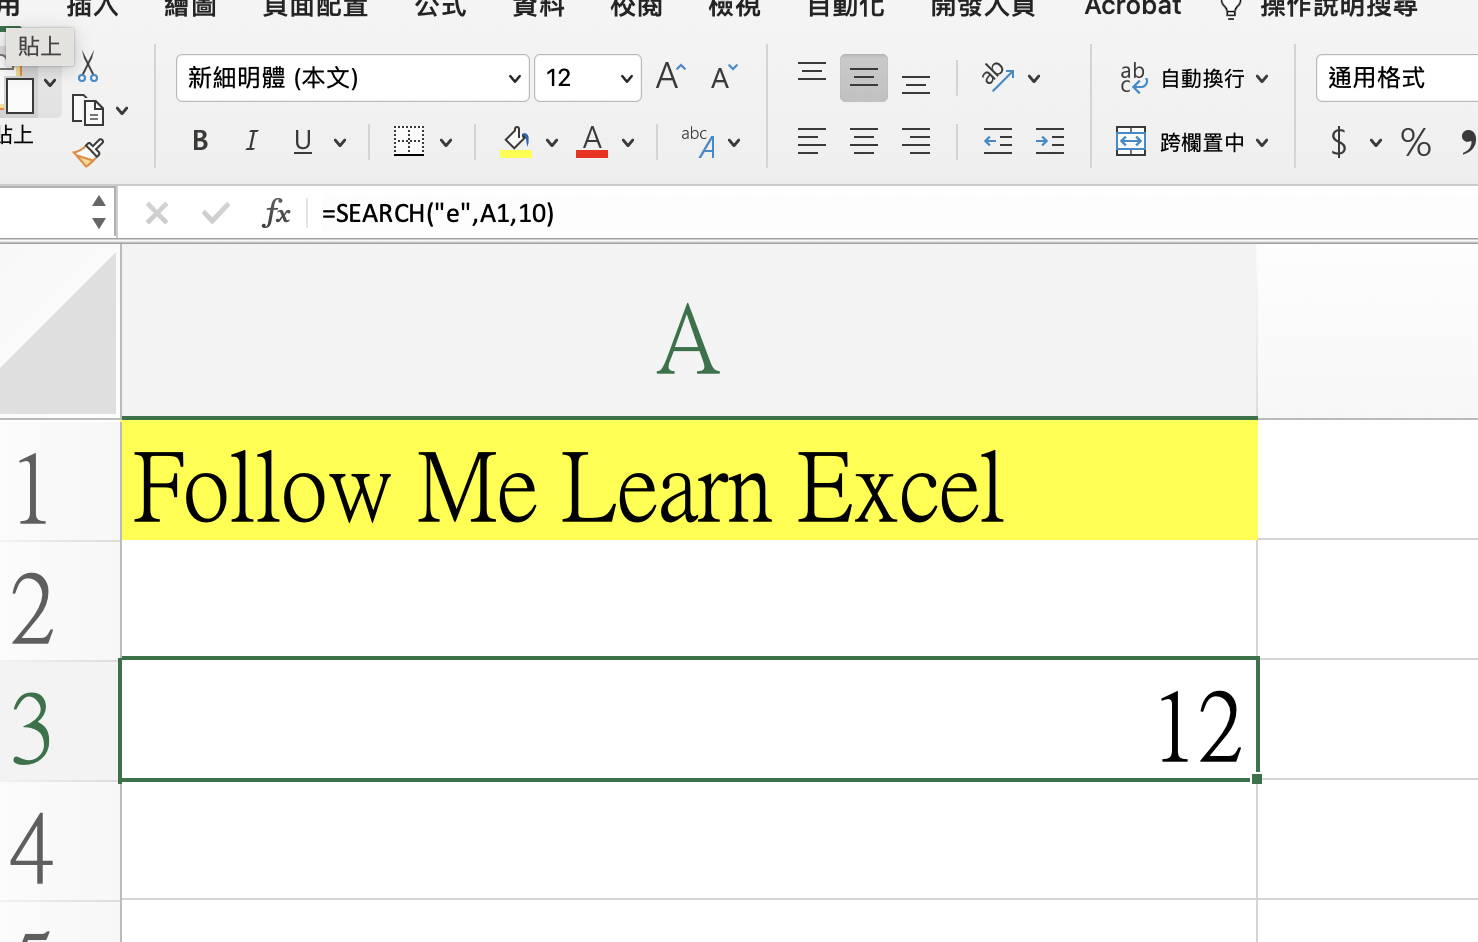The width and height of the screenshot is (1478, 942).
Task: Open the Acrobat ribbon tab
Action: (x=1133, y=8)
